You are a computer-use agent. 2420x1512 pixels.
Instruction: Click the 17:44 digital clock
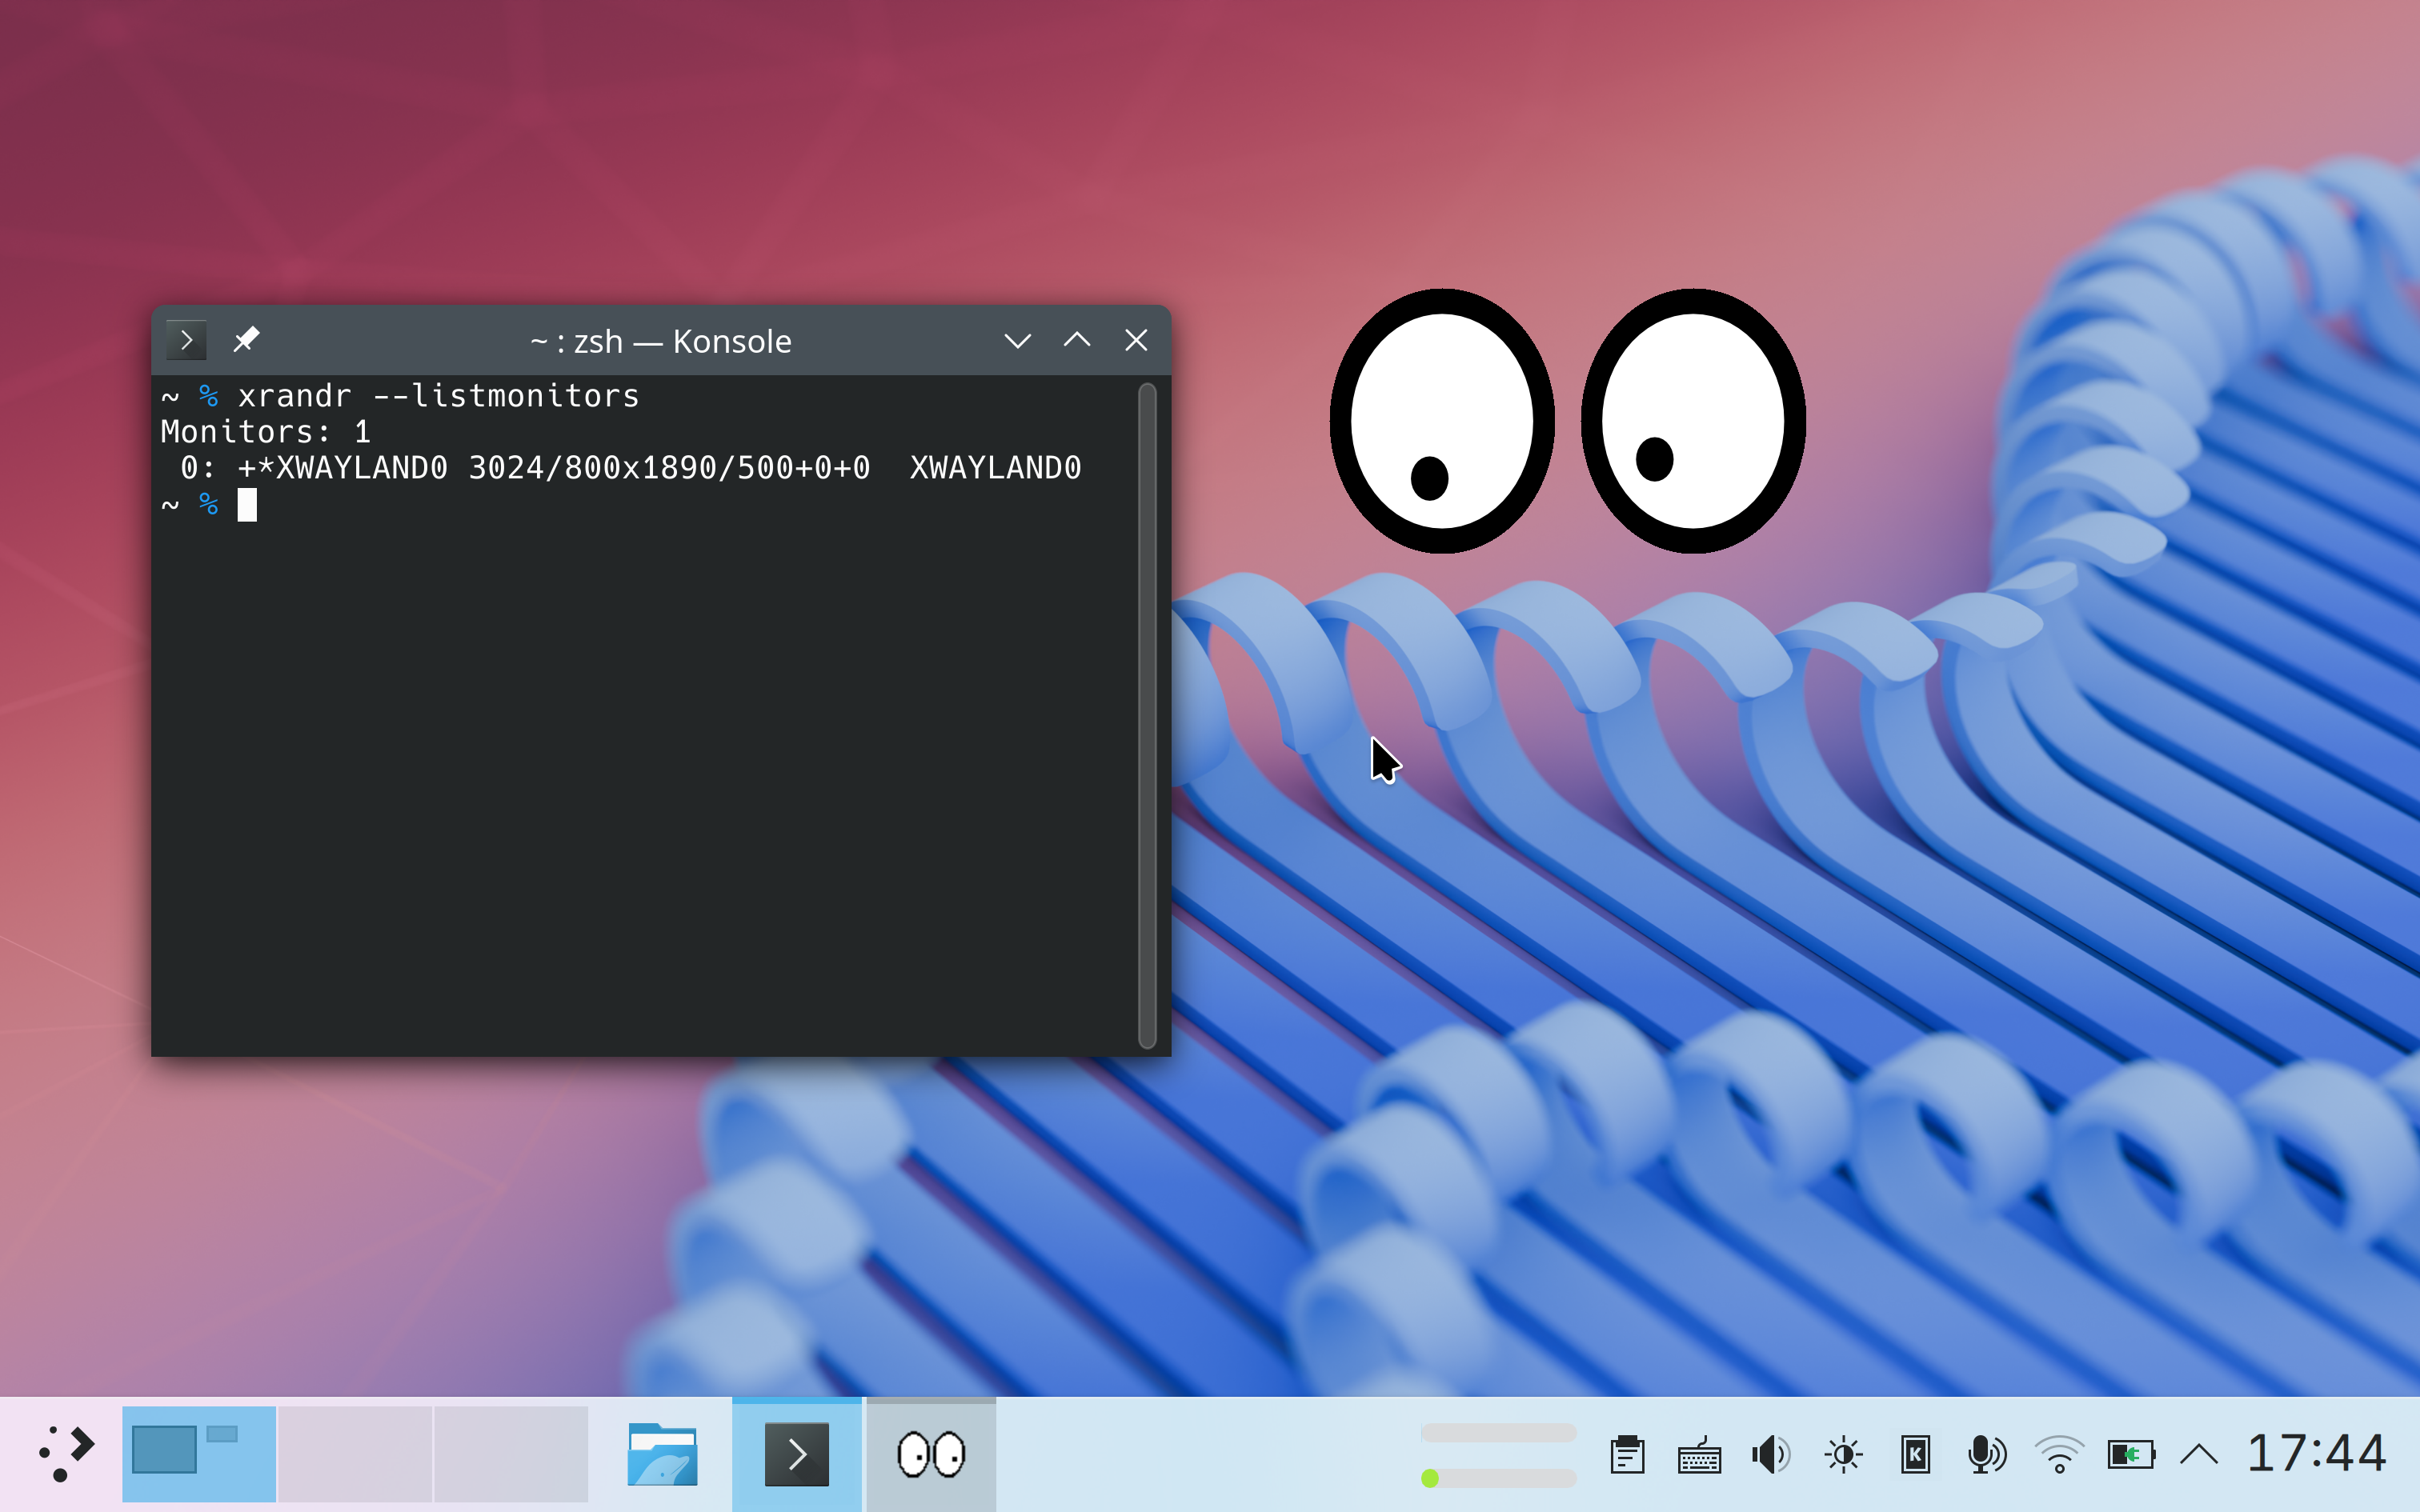2316,1453
